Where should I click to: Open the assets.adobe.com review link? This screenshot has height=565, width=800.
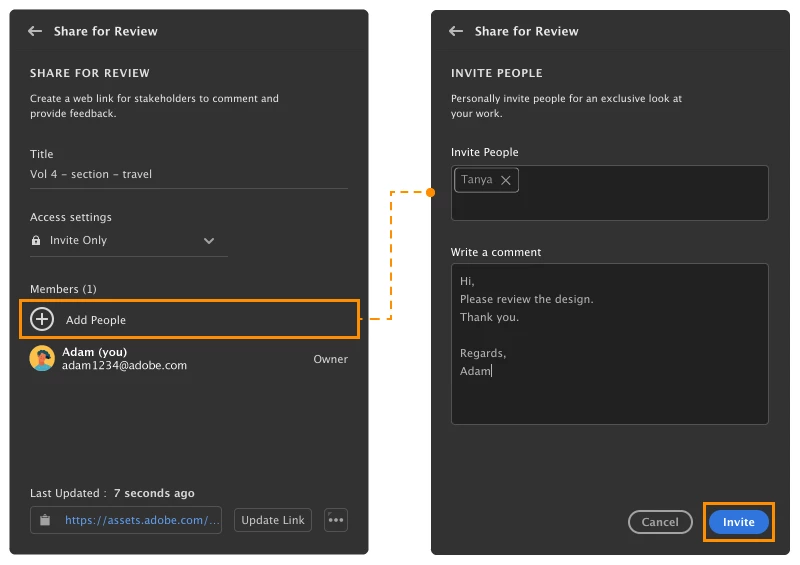[x=142, y=520]
